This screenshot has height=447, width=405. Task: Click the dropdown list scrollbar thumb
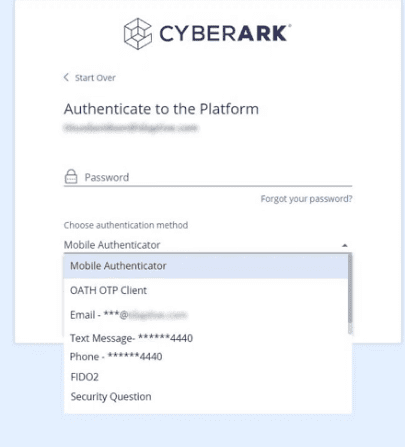point(350,288)
